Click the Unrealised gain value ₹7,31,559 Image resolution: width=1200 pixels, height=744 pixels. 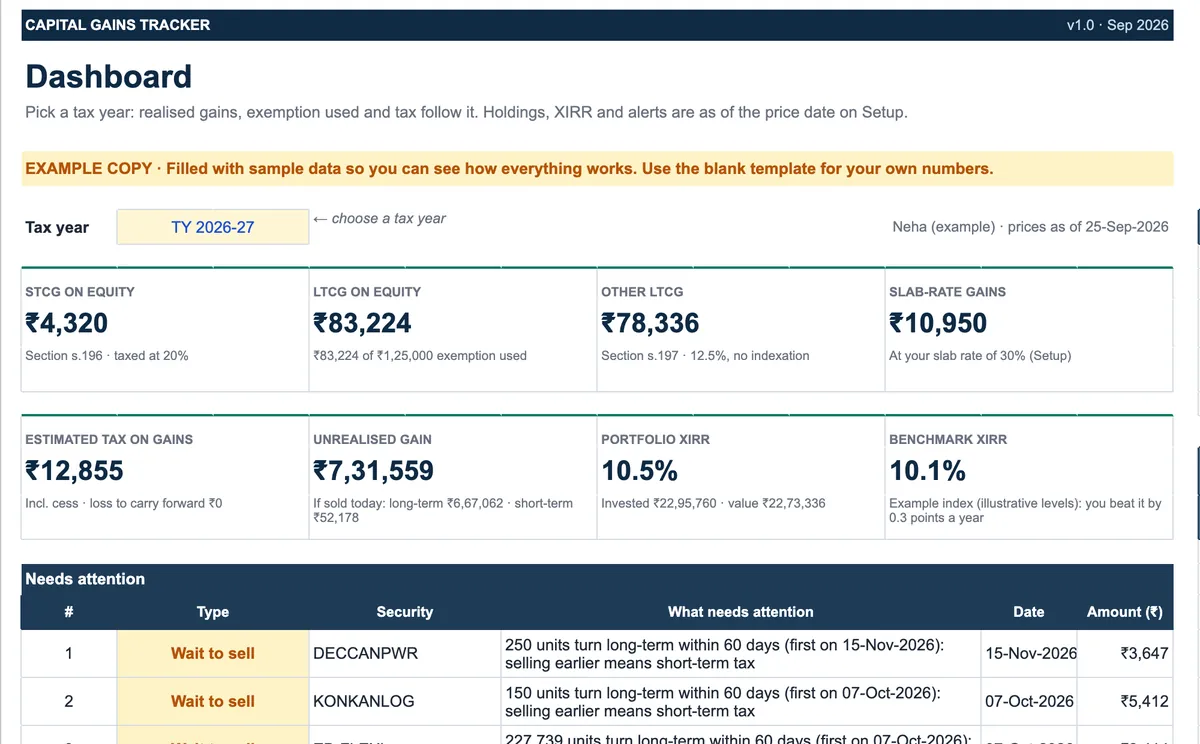(373, 470)
